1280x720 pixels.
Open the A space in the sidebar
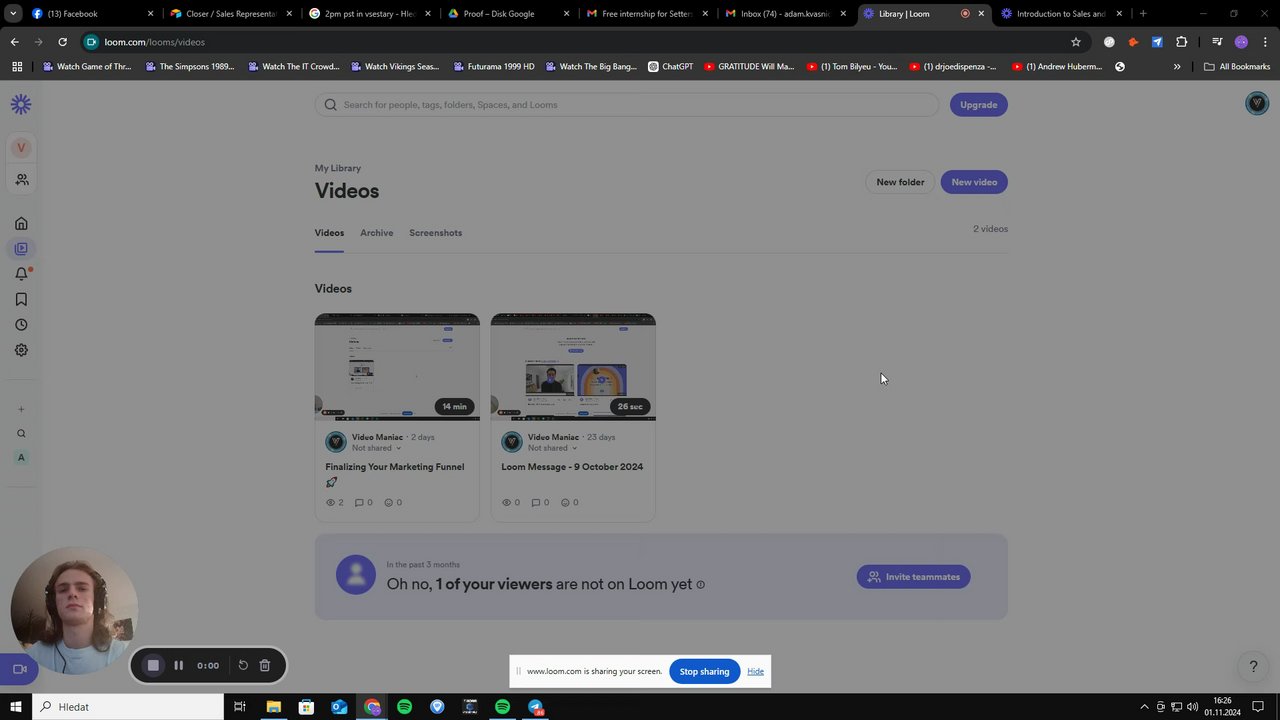[x=21, y=457]
